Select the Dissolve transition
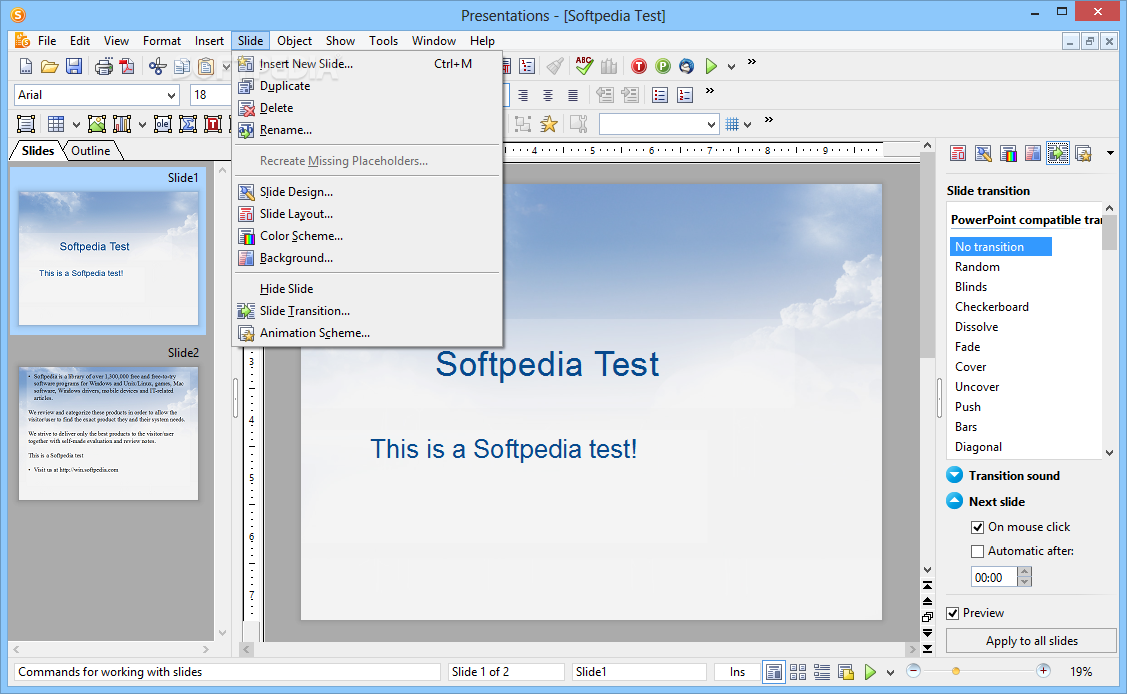The height and width of the screenshot is (694, 1127). (976, 327)
